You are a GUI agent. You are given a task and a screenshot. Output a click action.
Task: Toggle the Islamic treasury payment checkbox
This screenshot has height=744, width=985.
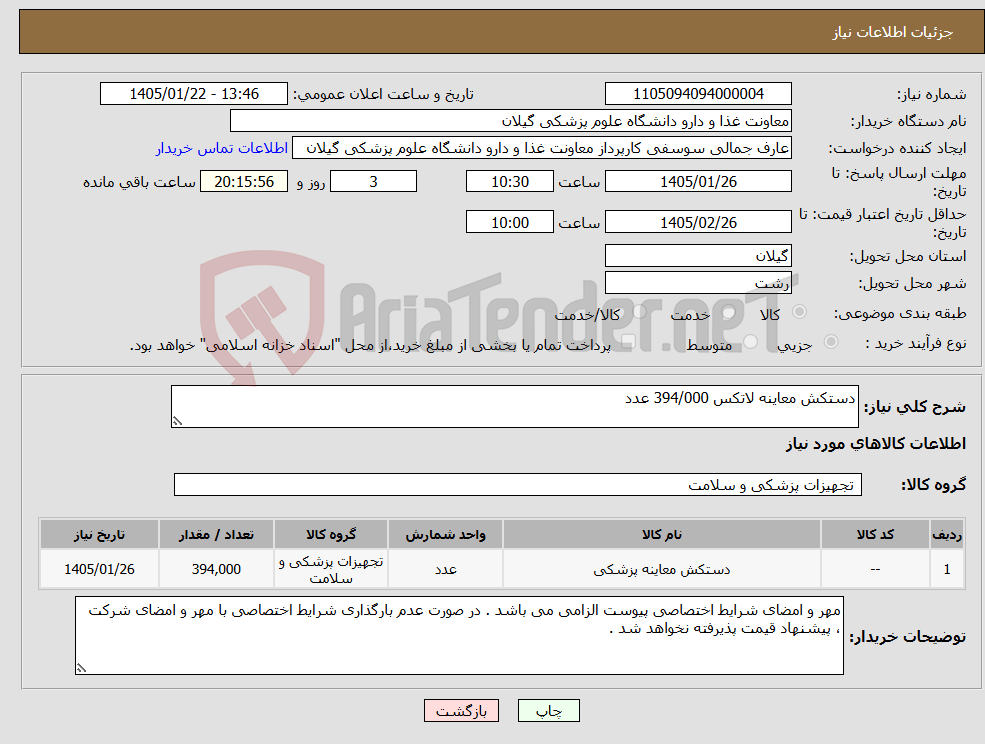coord(628,342)
